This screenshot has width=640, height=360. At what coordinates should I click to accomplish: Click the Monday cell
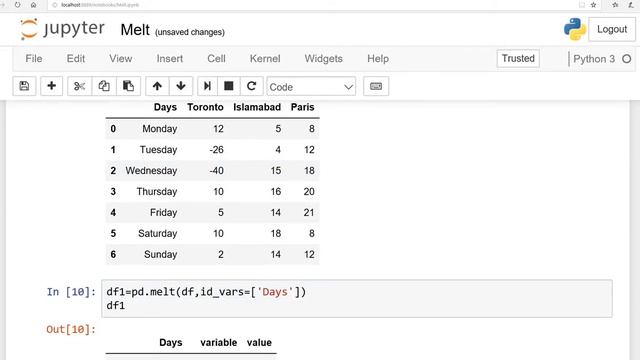coord(160,129)
